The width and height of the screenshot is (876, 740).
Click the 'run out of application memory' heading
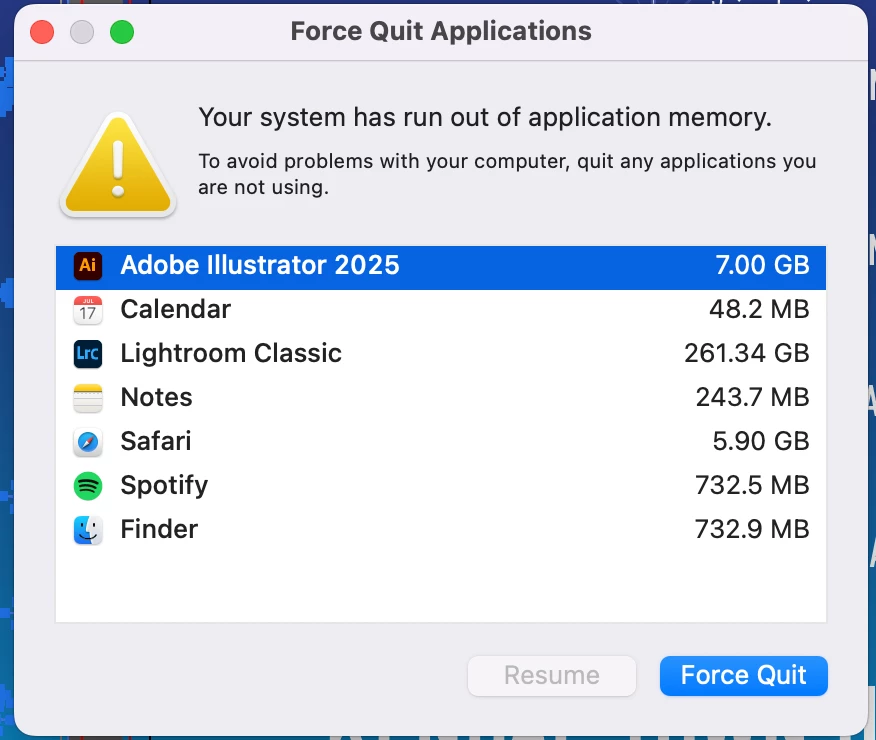(x=485, y=118)
